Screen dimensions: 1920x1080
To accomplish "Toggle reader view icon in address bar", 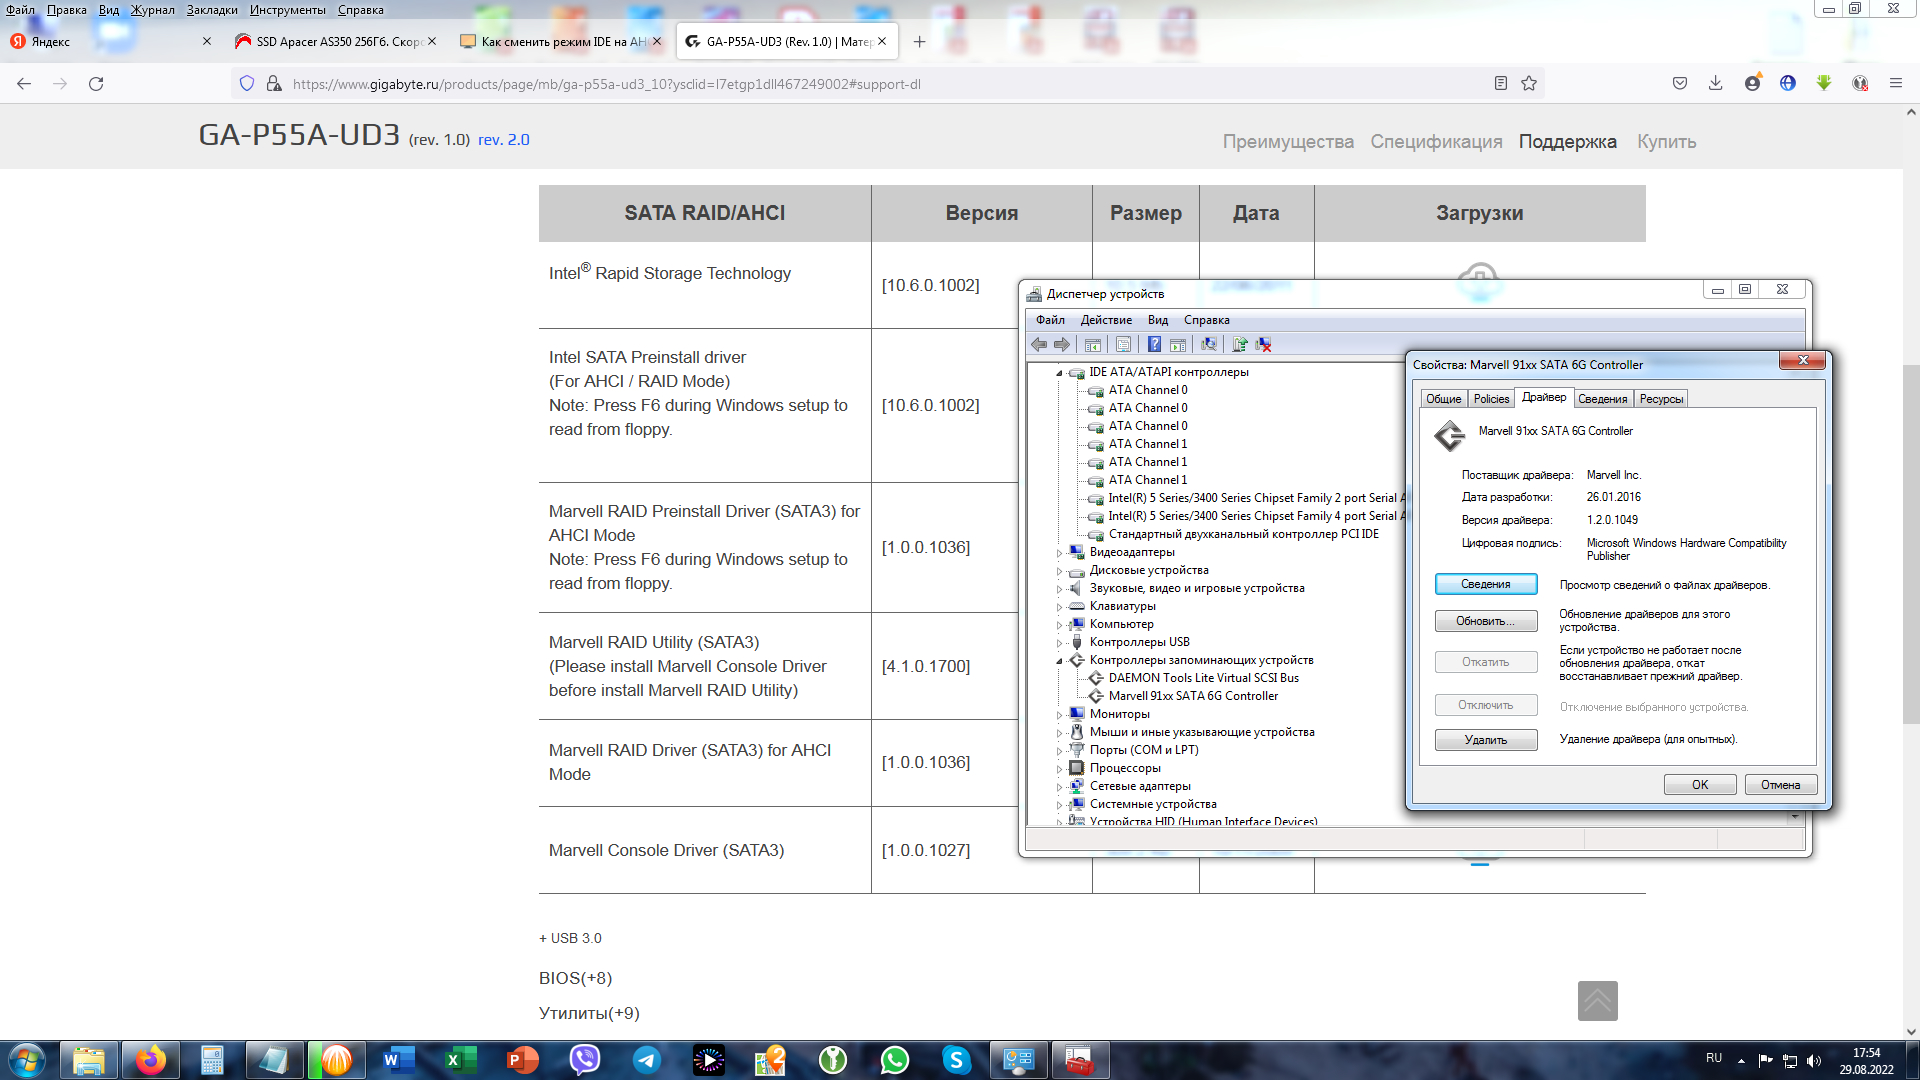I will [x=1500, y=84].
